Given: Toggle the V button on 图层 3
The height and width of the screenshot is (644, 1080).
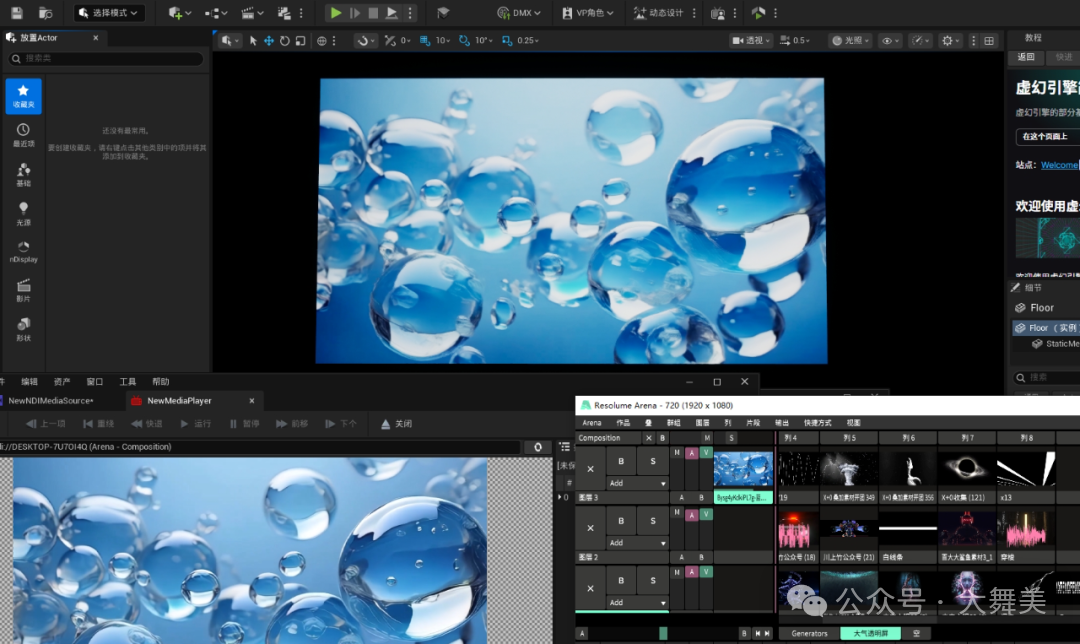Looking at the screenshot, I should click(x=706, y=453).
